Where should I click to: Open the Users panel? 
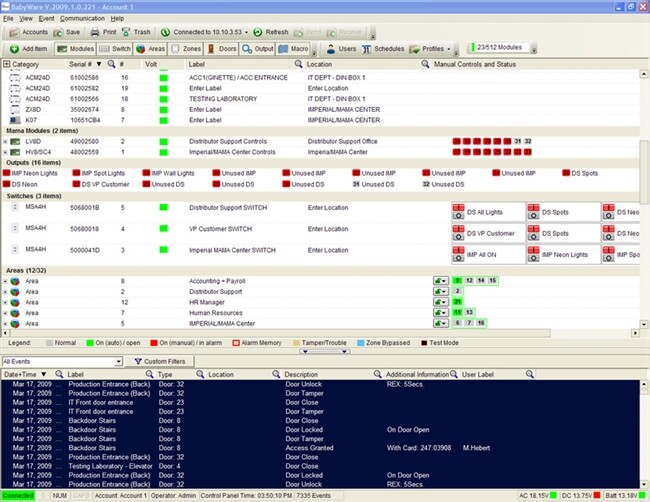(x=341, y=48)
